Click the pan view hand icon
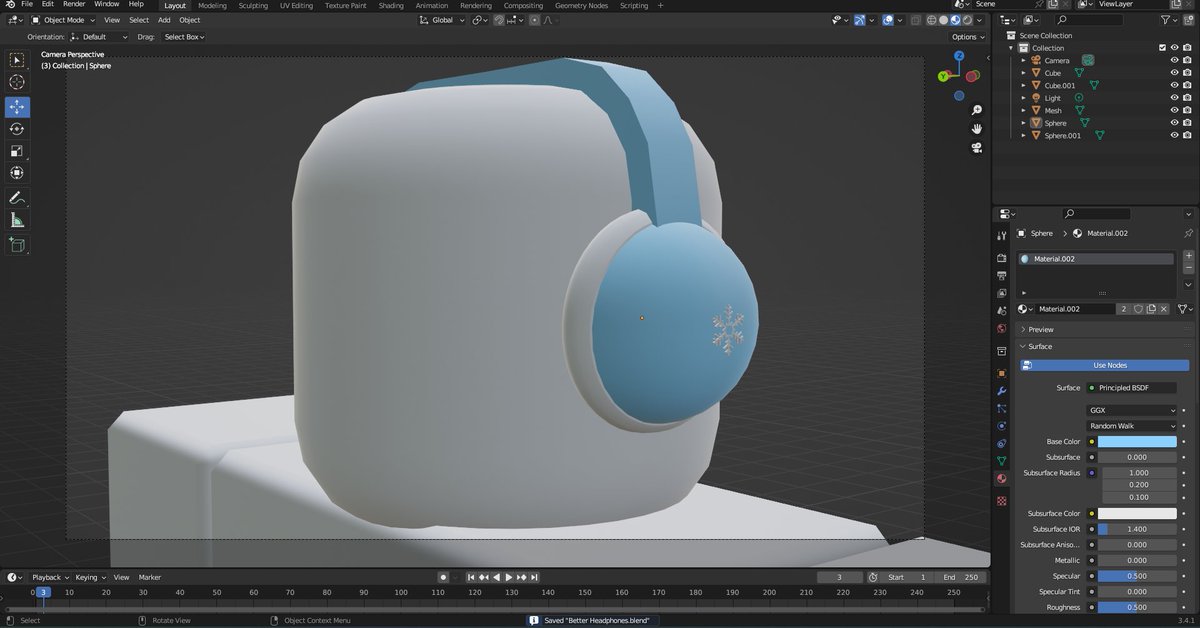This screenshot has width=1200, height=628. [x=976, y=129]
